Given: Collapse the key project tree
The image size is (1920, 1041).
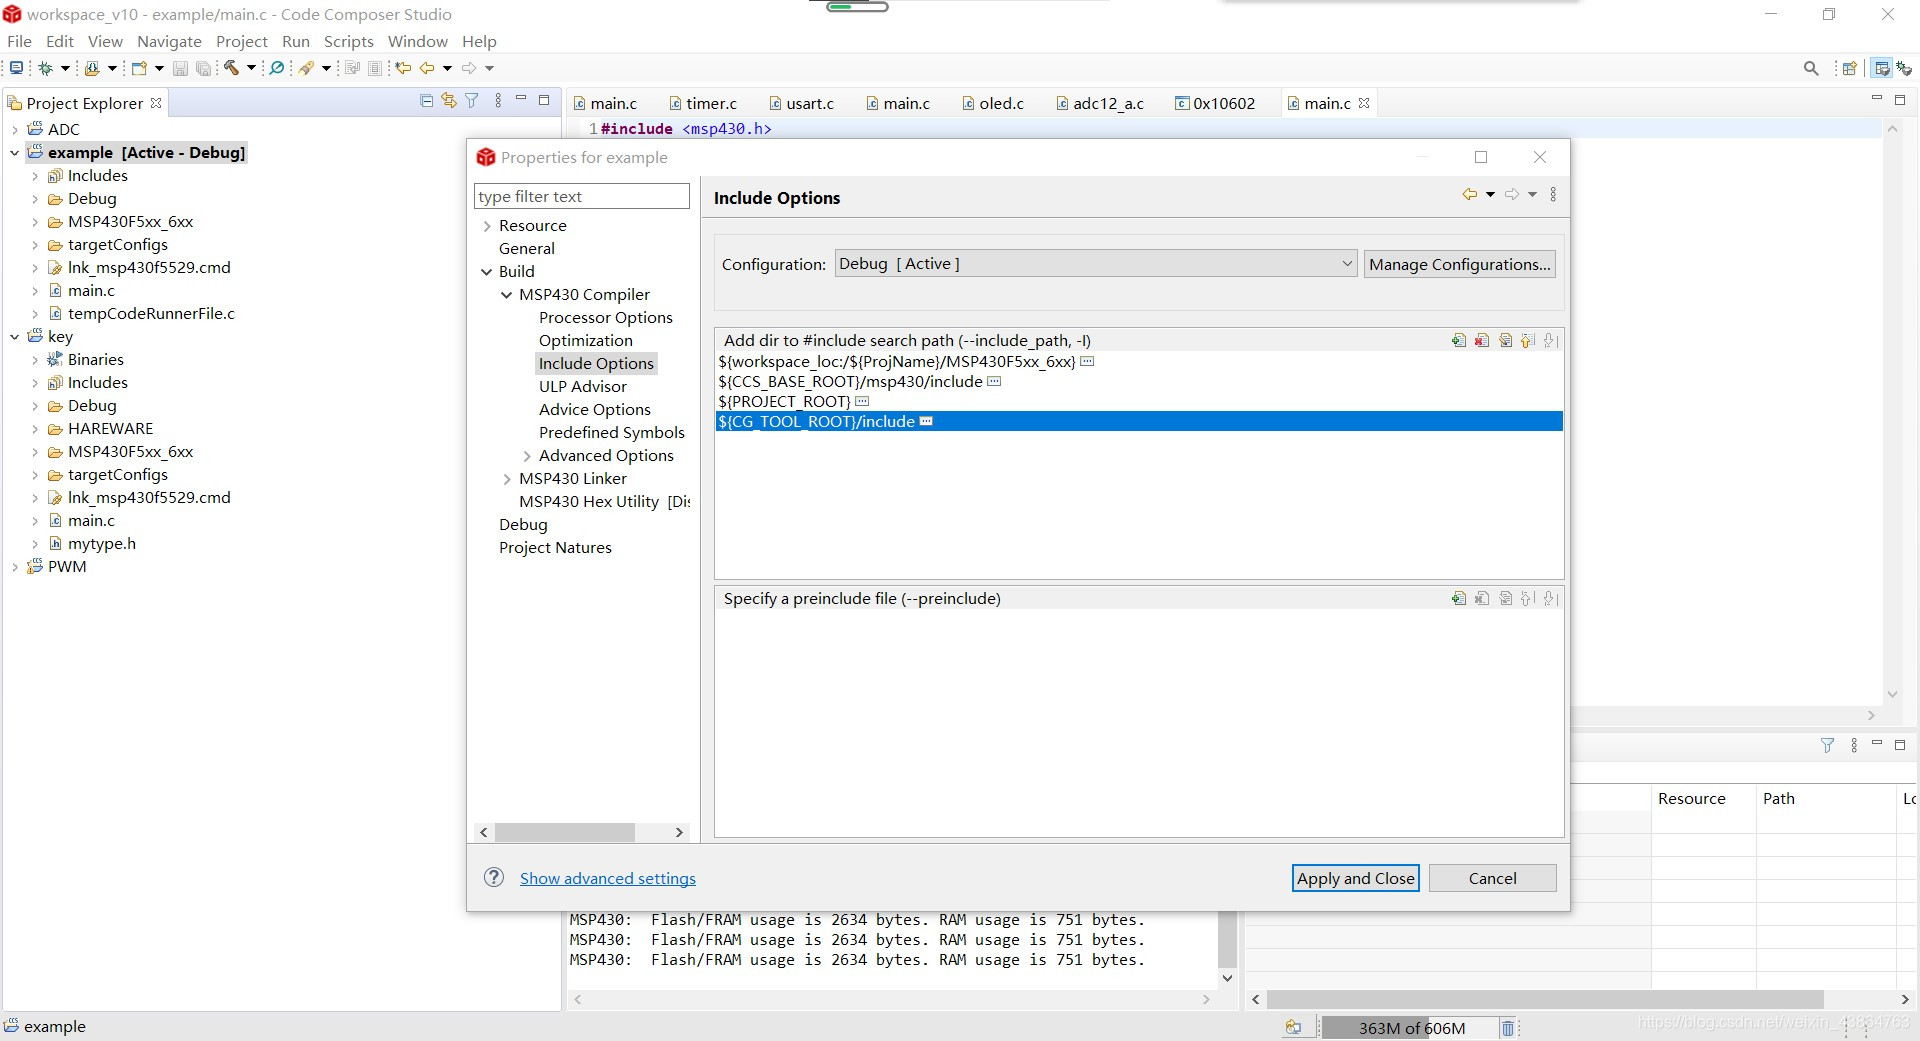Looking at the screenshot, I should tap(15, 337).
